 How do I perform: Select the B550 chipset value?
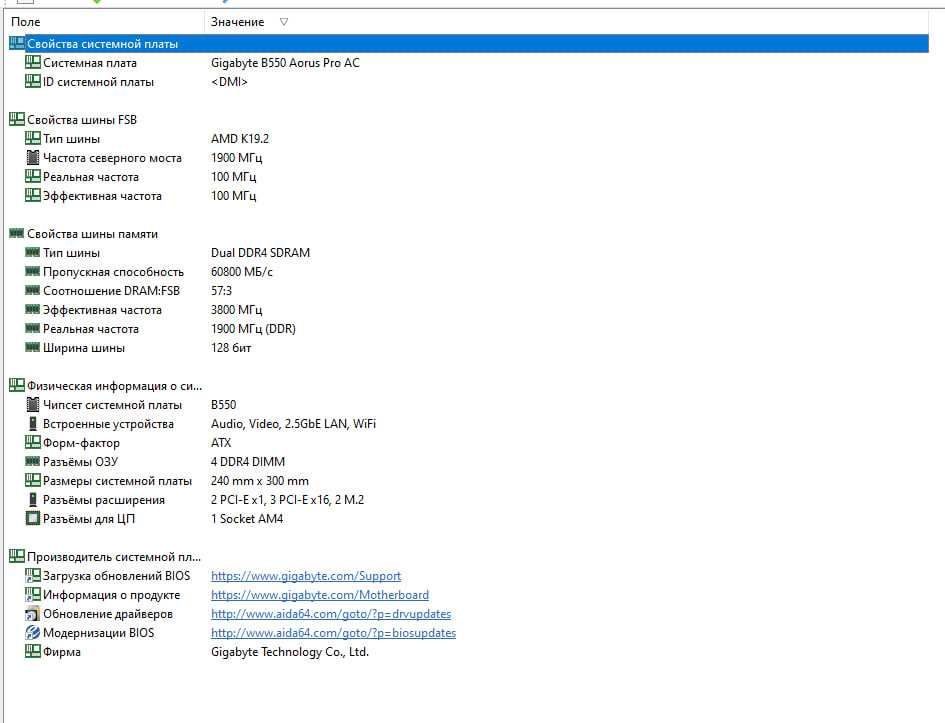click(x=224, y=404)
